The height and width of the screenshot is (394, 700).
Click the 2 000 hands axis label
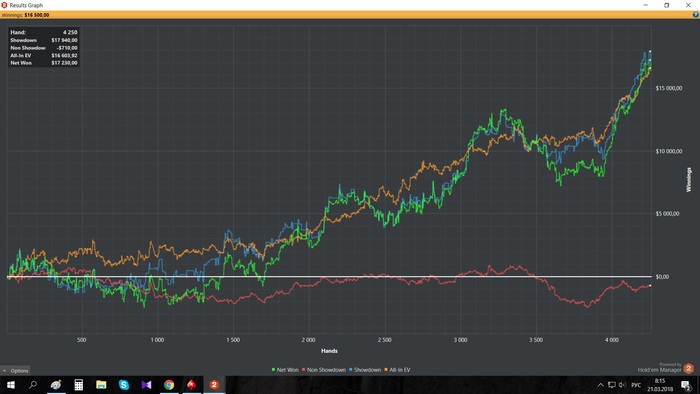308,340
